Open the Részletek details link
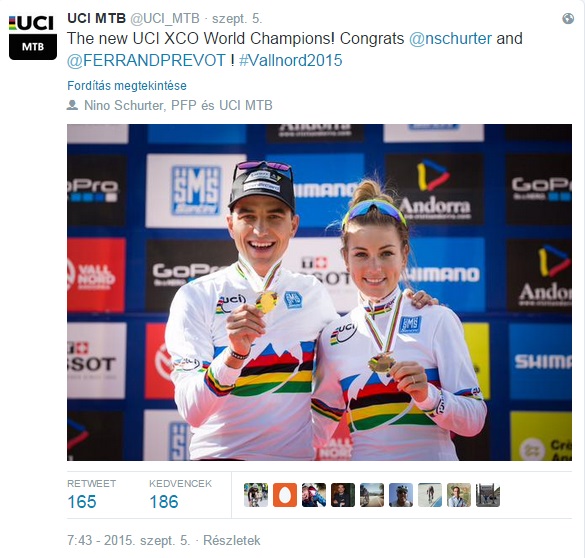This screenshot has height=558, width=585. (231, 540)
